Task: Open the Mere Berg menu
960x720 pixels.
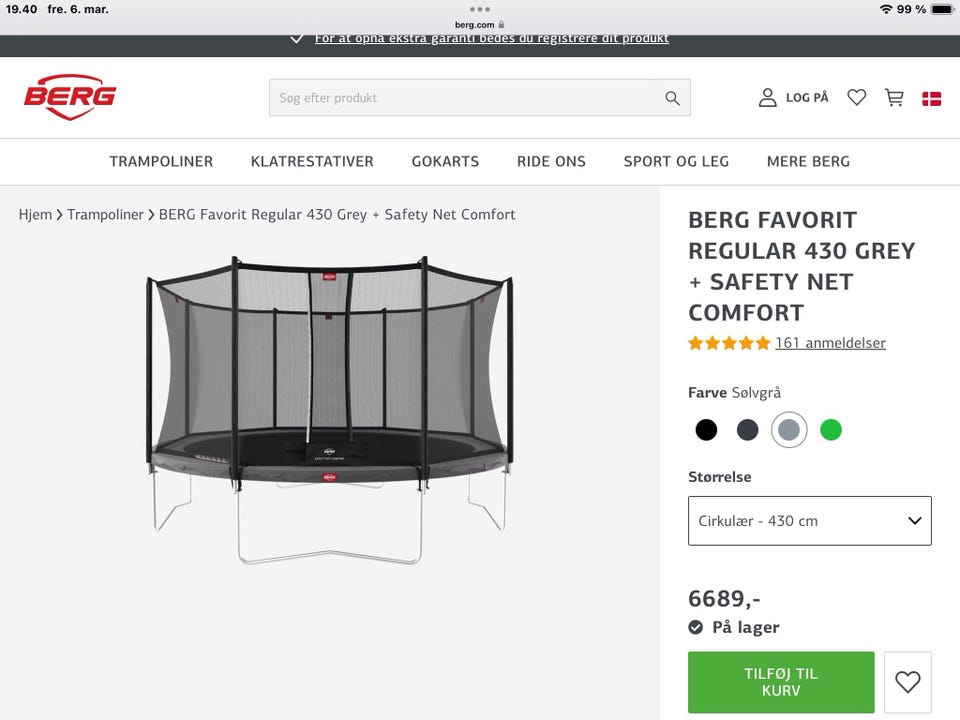Action: (x=808, y=161)
